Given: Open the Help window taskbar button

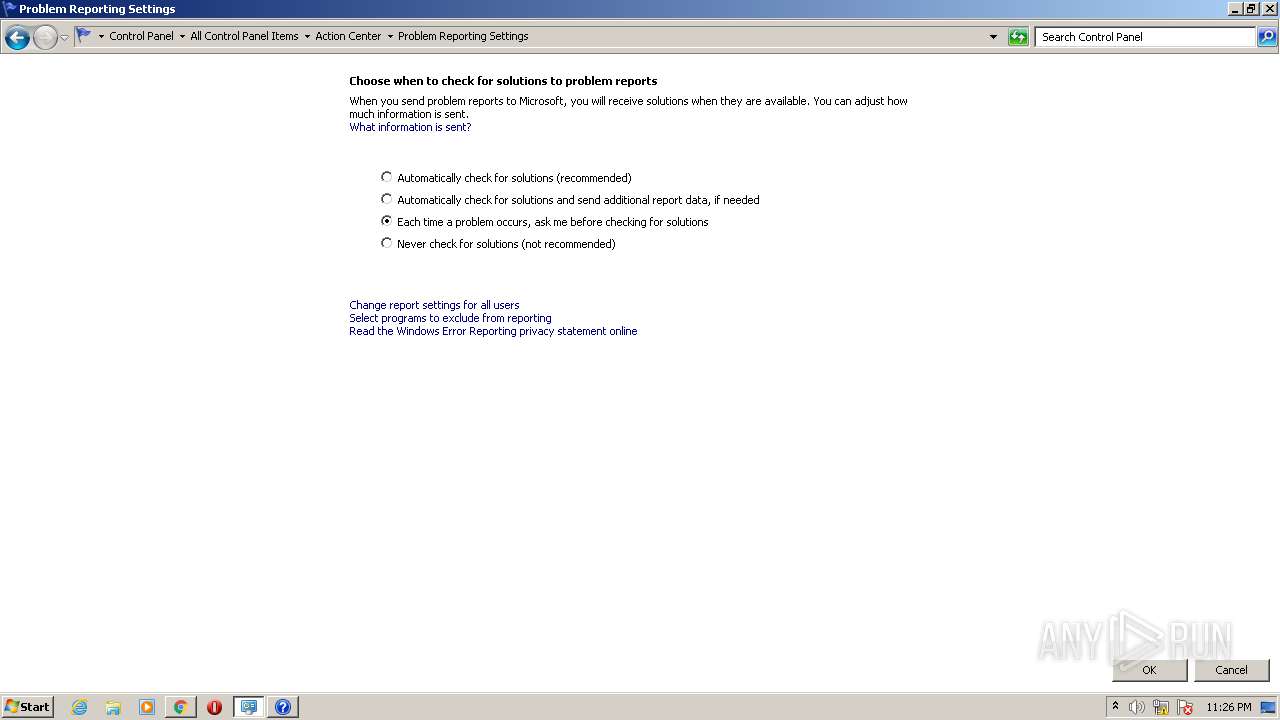Looking at the screenshot, I should point(282,707).
